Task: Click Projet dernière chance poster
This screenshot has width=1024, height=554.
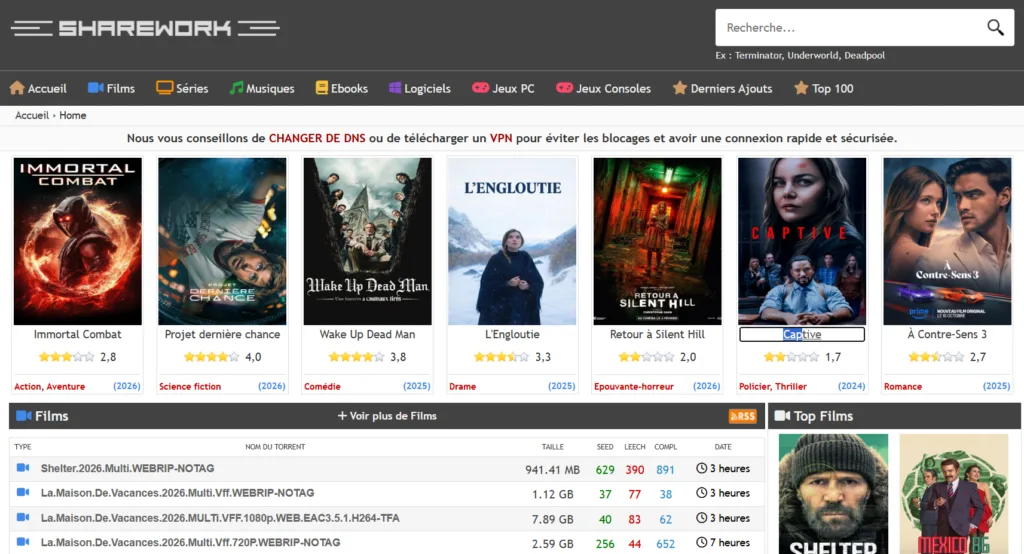Action: (222, 241)
